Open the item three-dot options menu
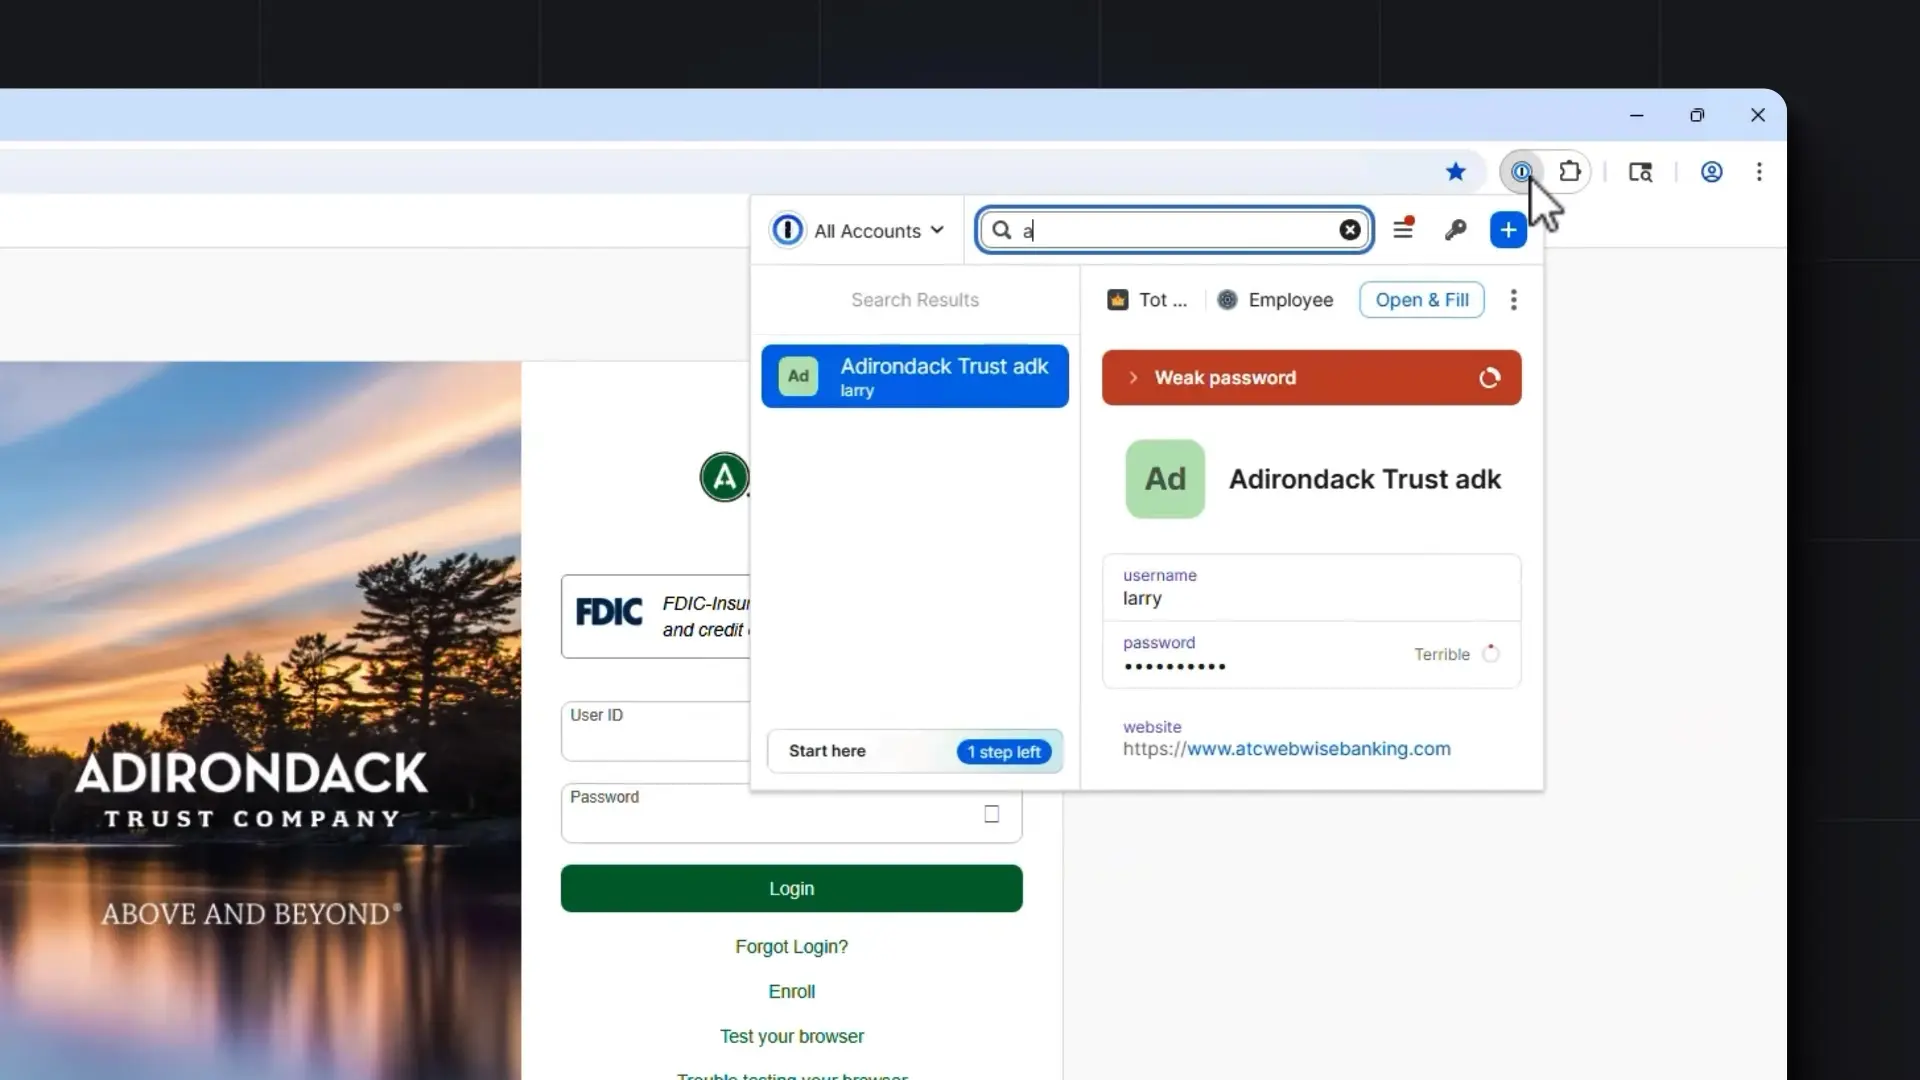 1513,300
